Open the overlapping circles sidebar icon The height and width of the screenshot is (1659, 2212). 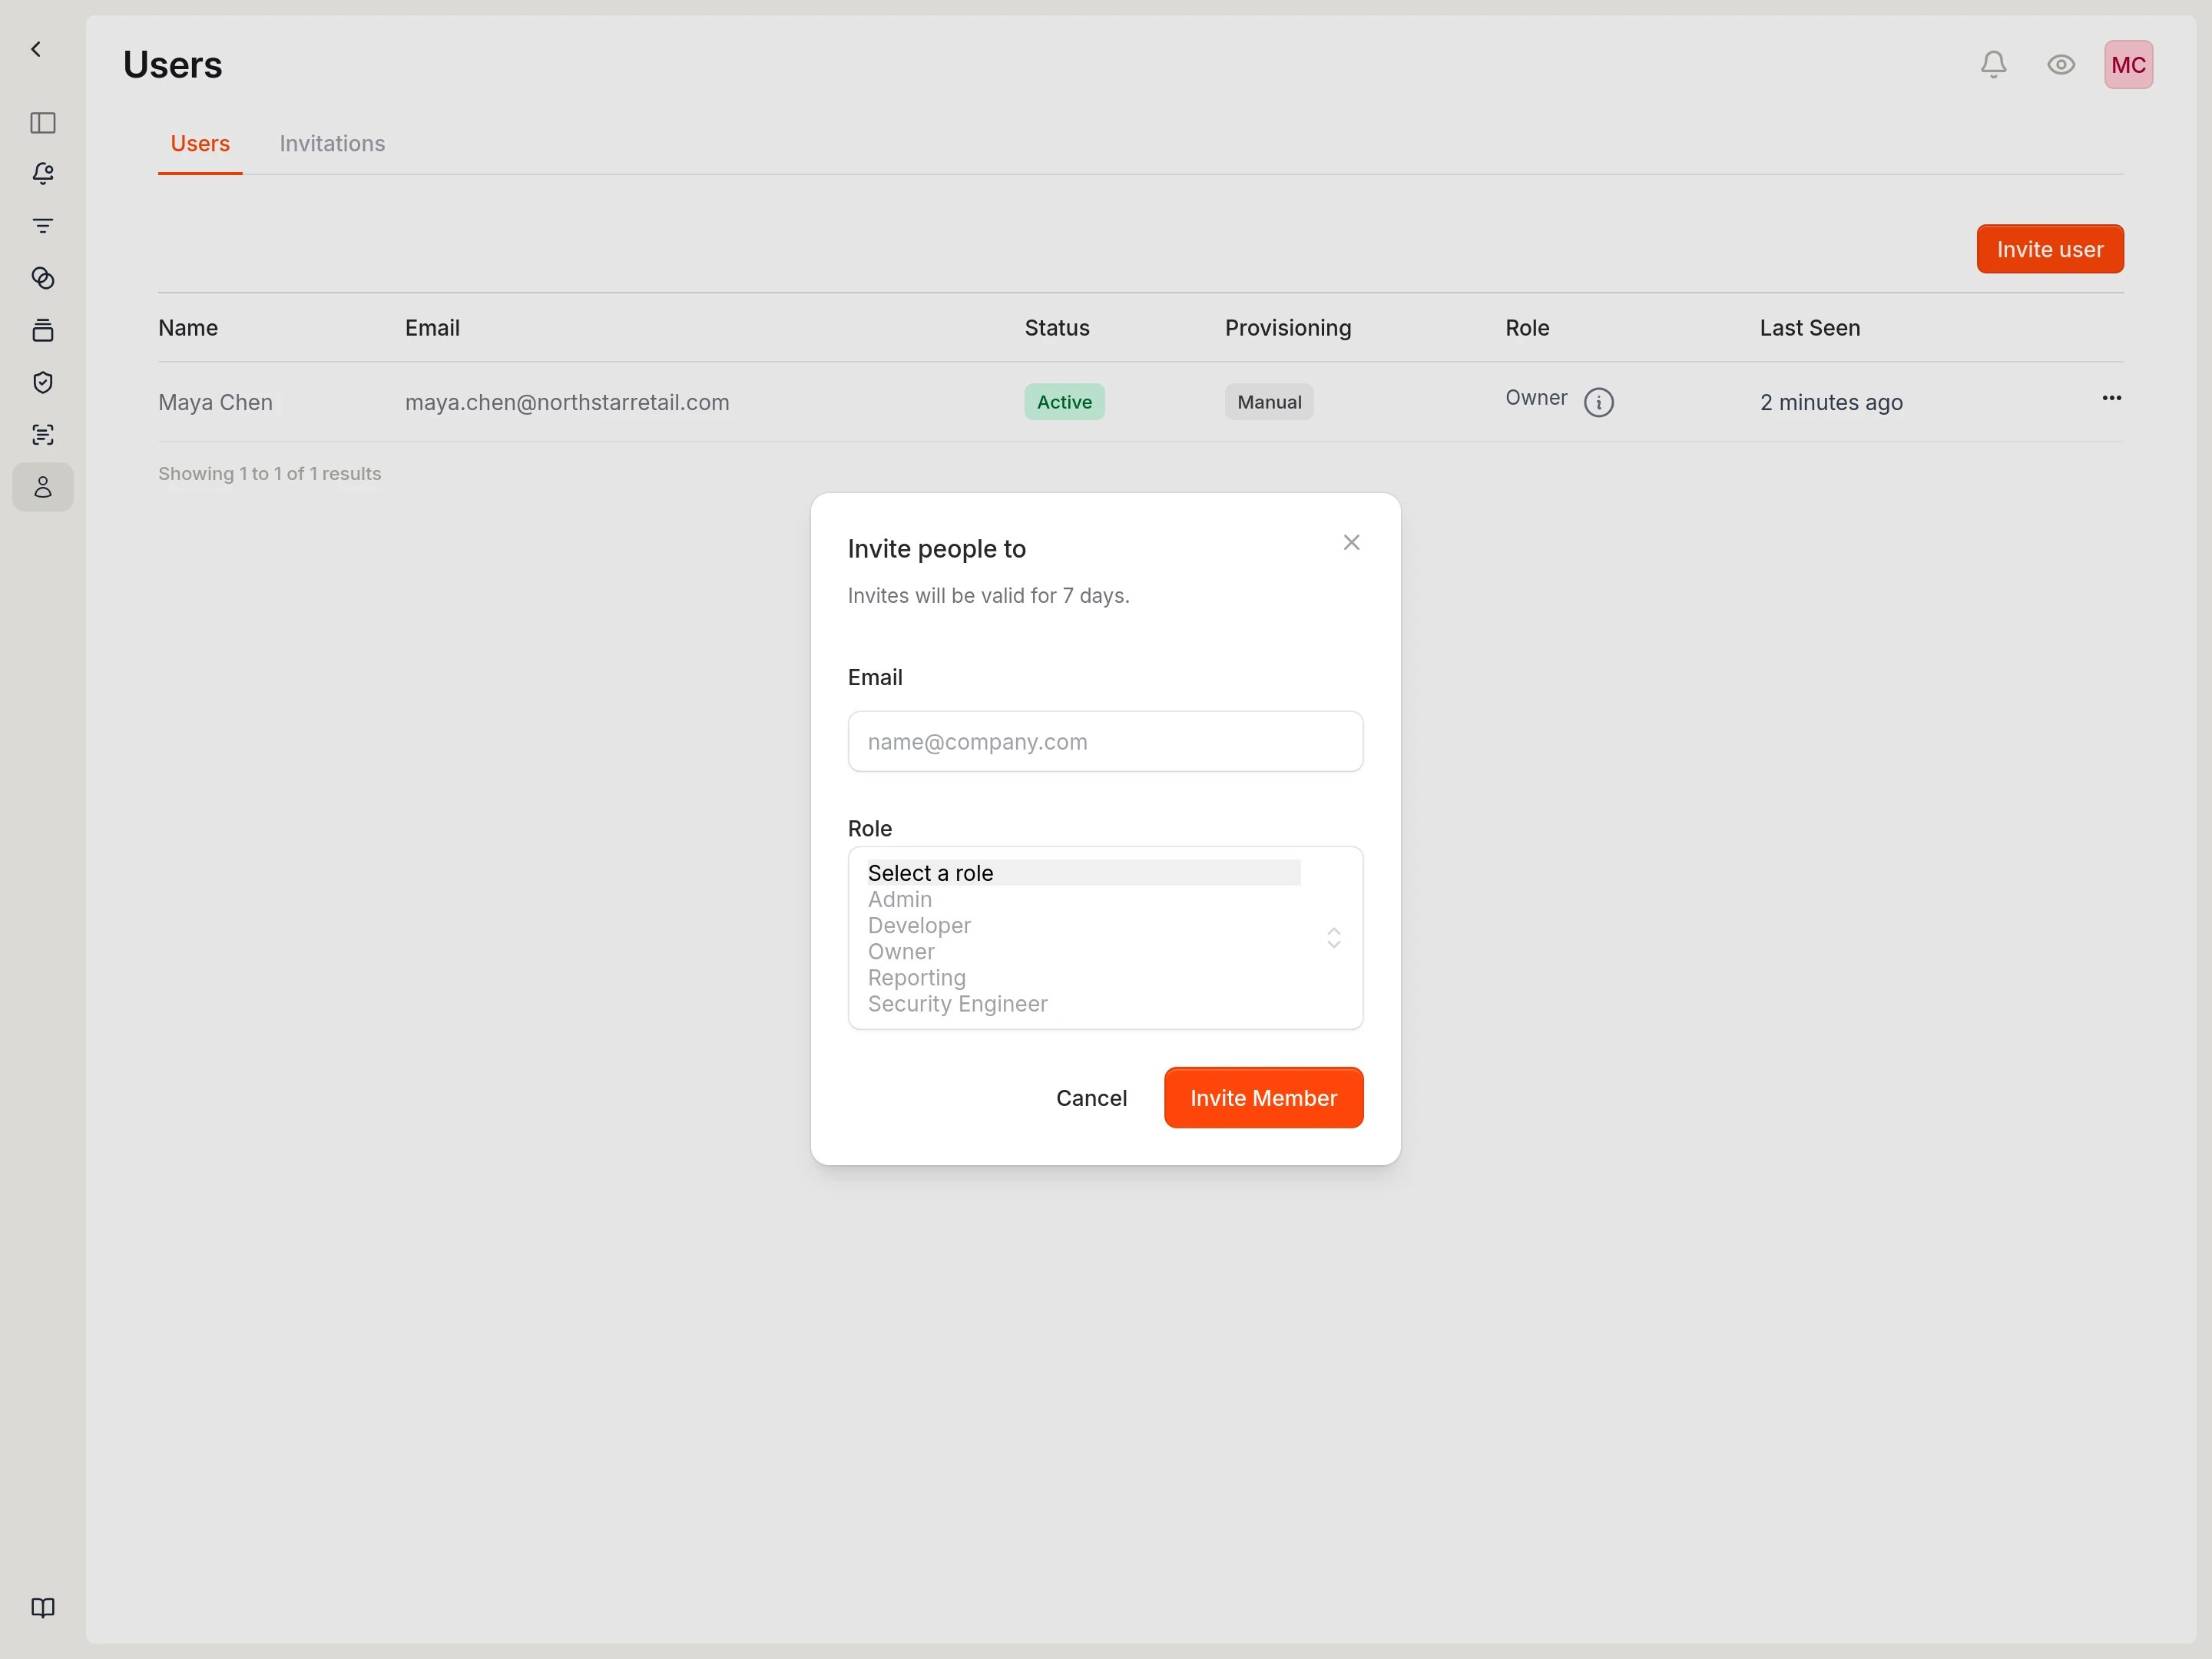tap(43, 278)
